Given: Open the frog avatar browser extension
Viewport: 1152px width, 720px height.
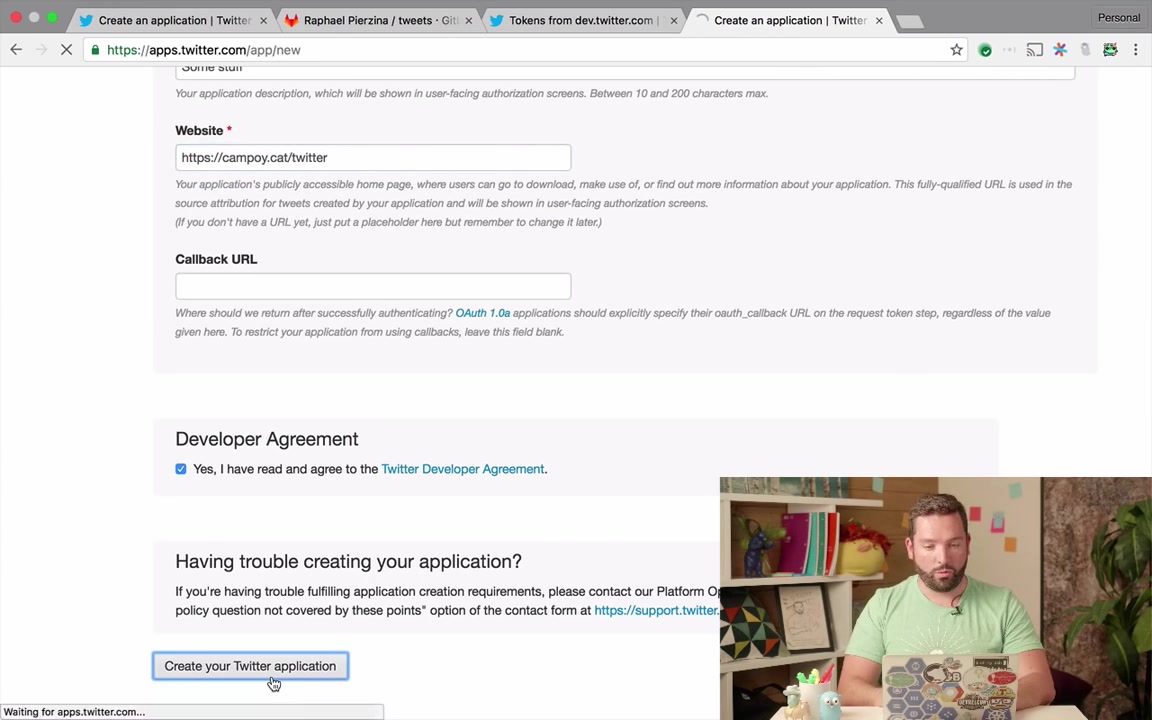Looking at the screenshot, I should pos(1110,50).
